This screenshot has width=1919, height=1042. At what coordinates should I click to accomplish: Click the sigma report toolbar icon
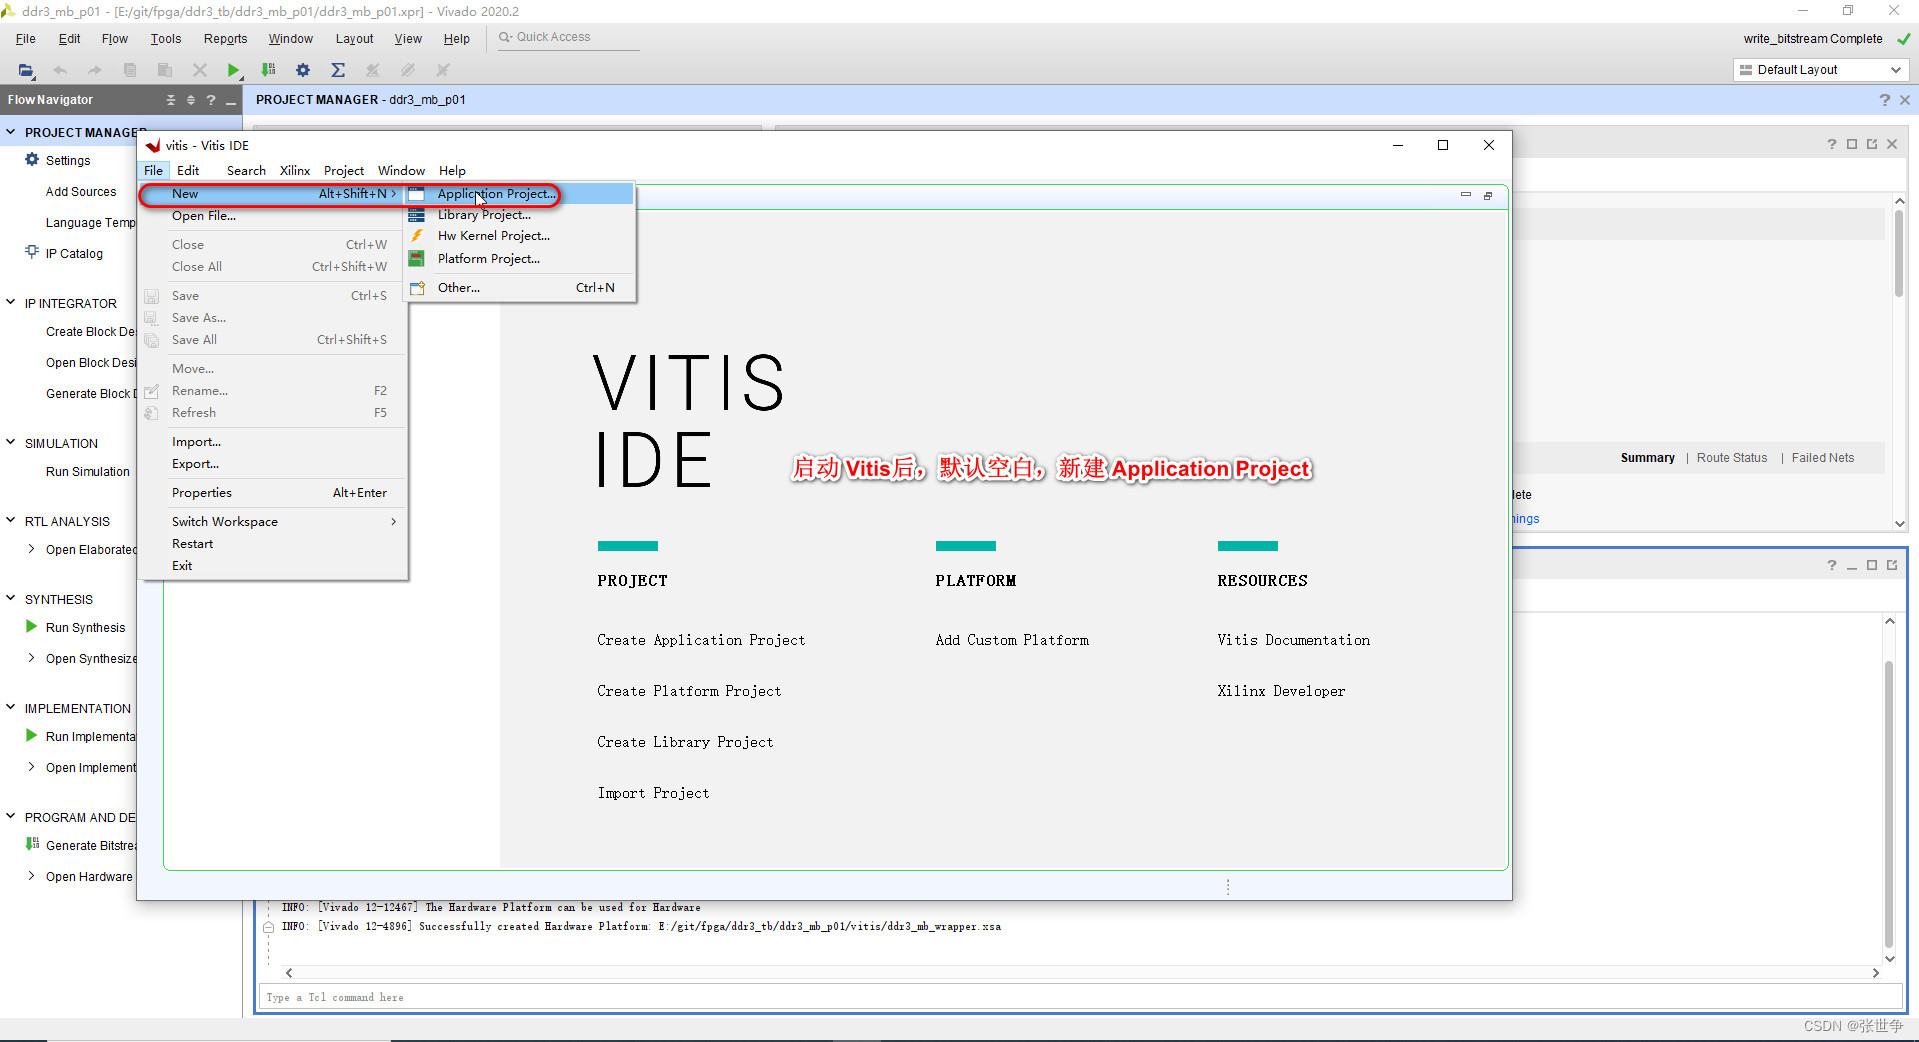(338, 70)
